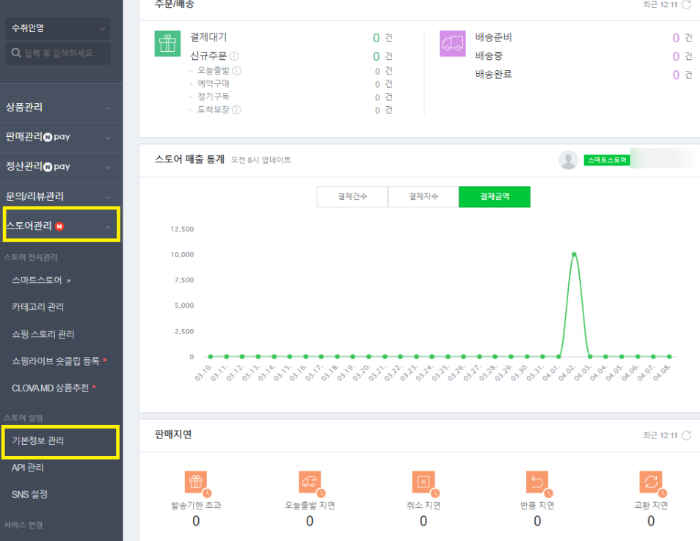This screenshot has width=700, height=541.
Task: Switch chart to 결제건수 tab
Action: pos(352,196)
